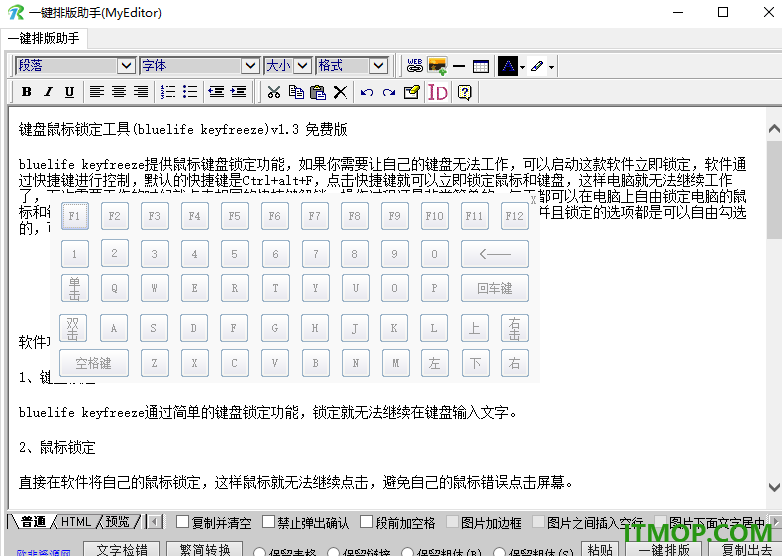Open the help question mark icon
The image size is (782, 556).
coord(464,92)
